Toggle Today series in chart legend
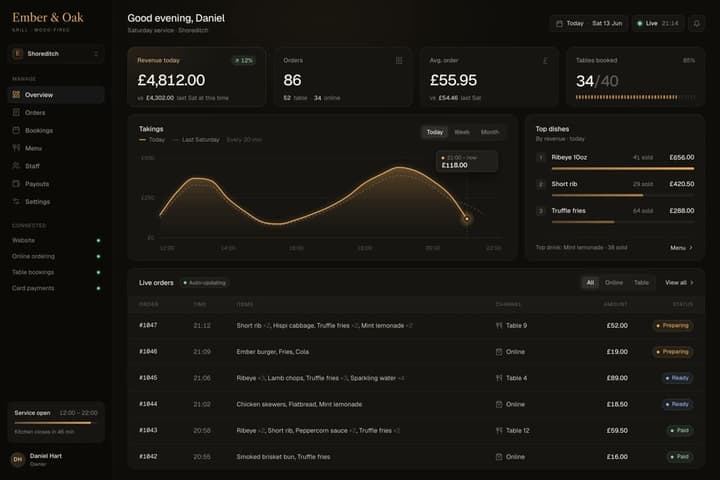Screen dimensions: 720x480 (152, 140)
